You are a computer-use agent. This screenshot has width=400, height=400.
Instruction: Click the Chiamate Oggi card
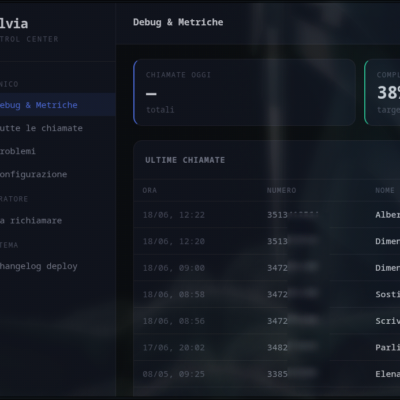pos(244,92)
